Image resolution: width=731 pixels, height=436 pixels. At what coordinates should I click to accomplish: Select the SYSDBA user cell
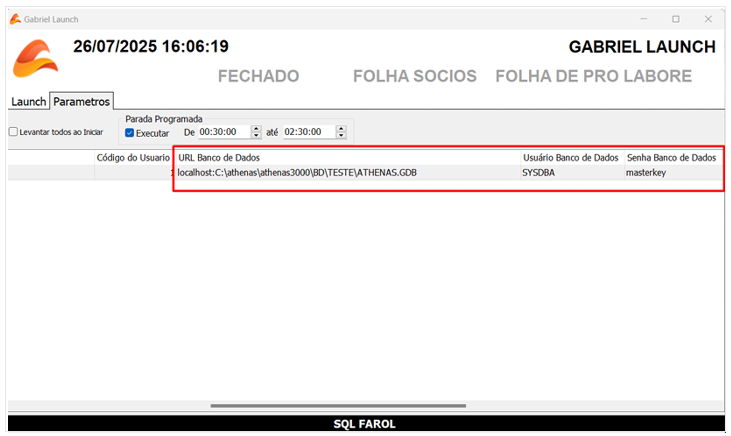(572, 173)
